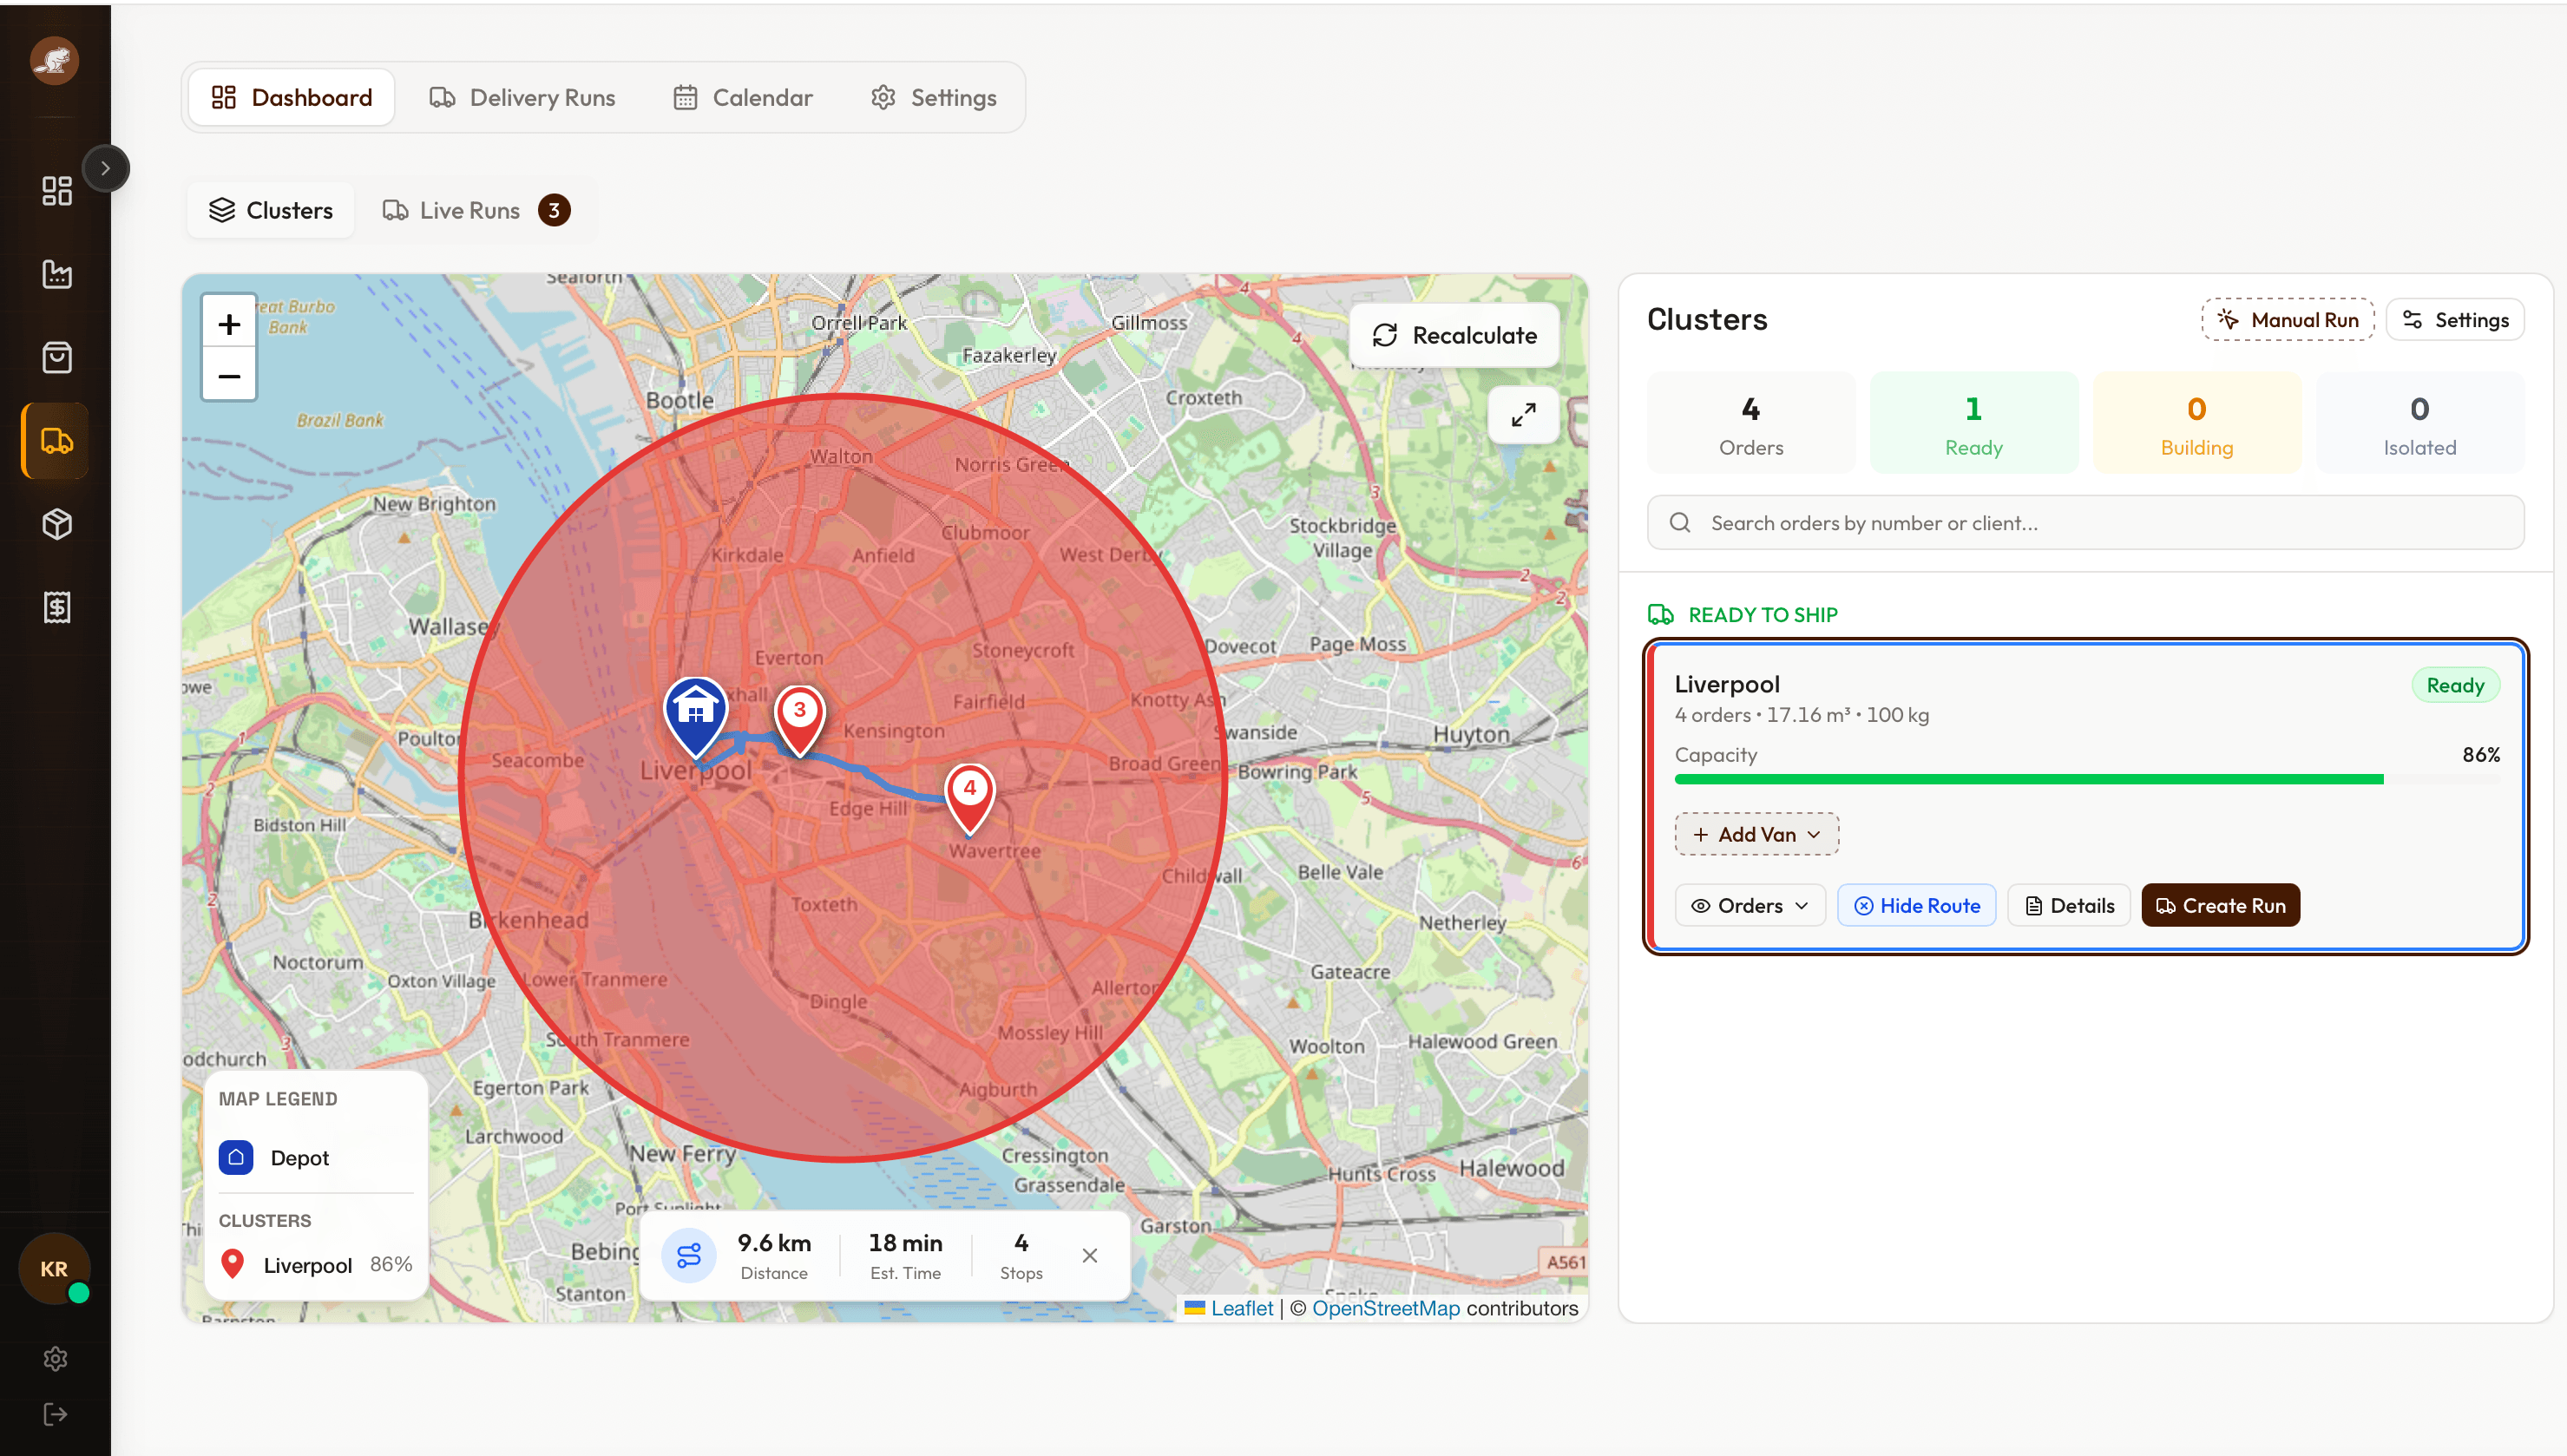Switch to the Live Runs tab

[x=470, y=210]
